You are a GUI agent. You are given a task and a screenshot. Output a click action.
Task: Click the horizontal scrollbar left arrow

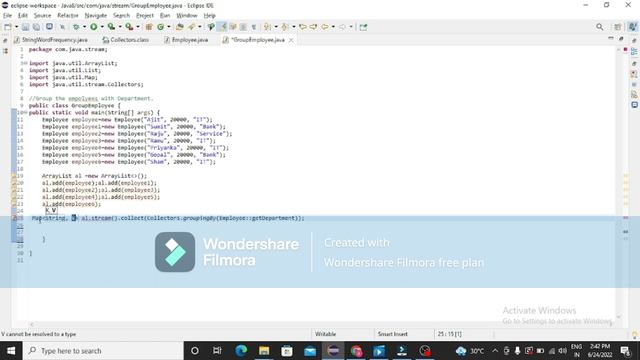32,324
